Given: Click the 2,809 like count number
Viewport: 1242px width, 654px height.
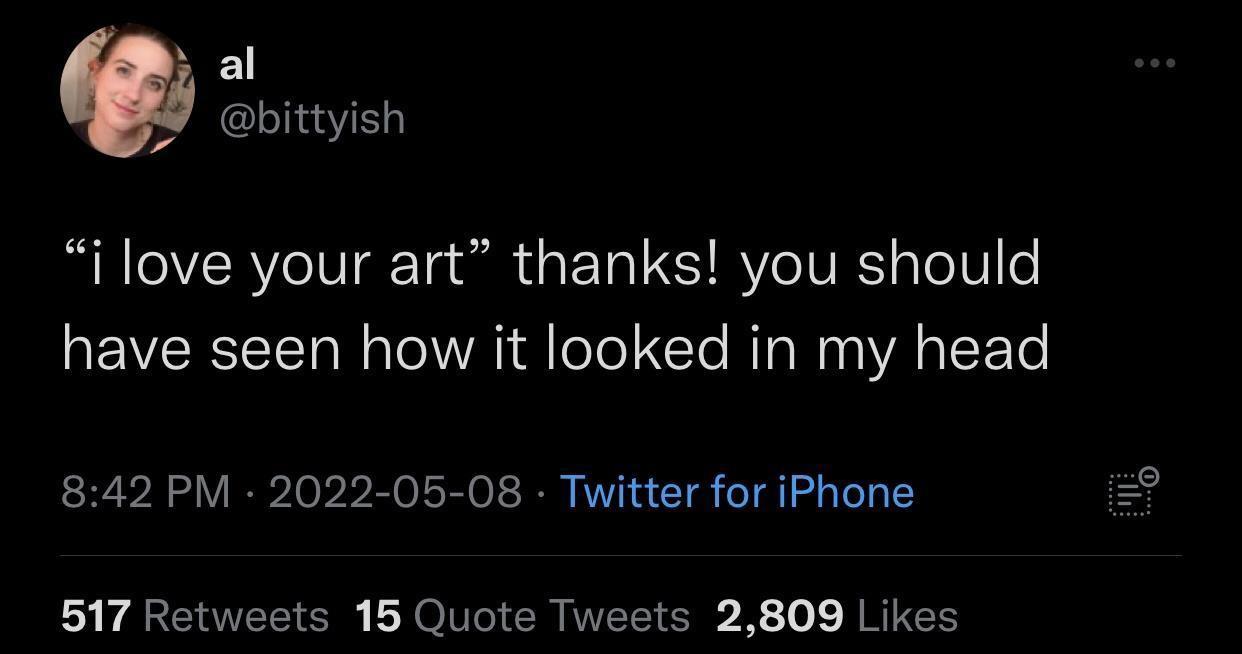Looking at the screenshot, I should pyautogui.click(x=780, y=616).
